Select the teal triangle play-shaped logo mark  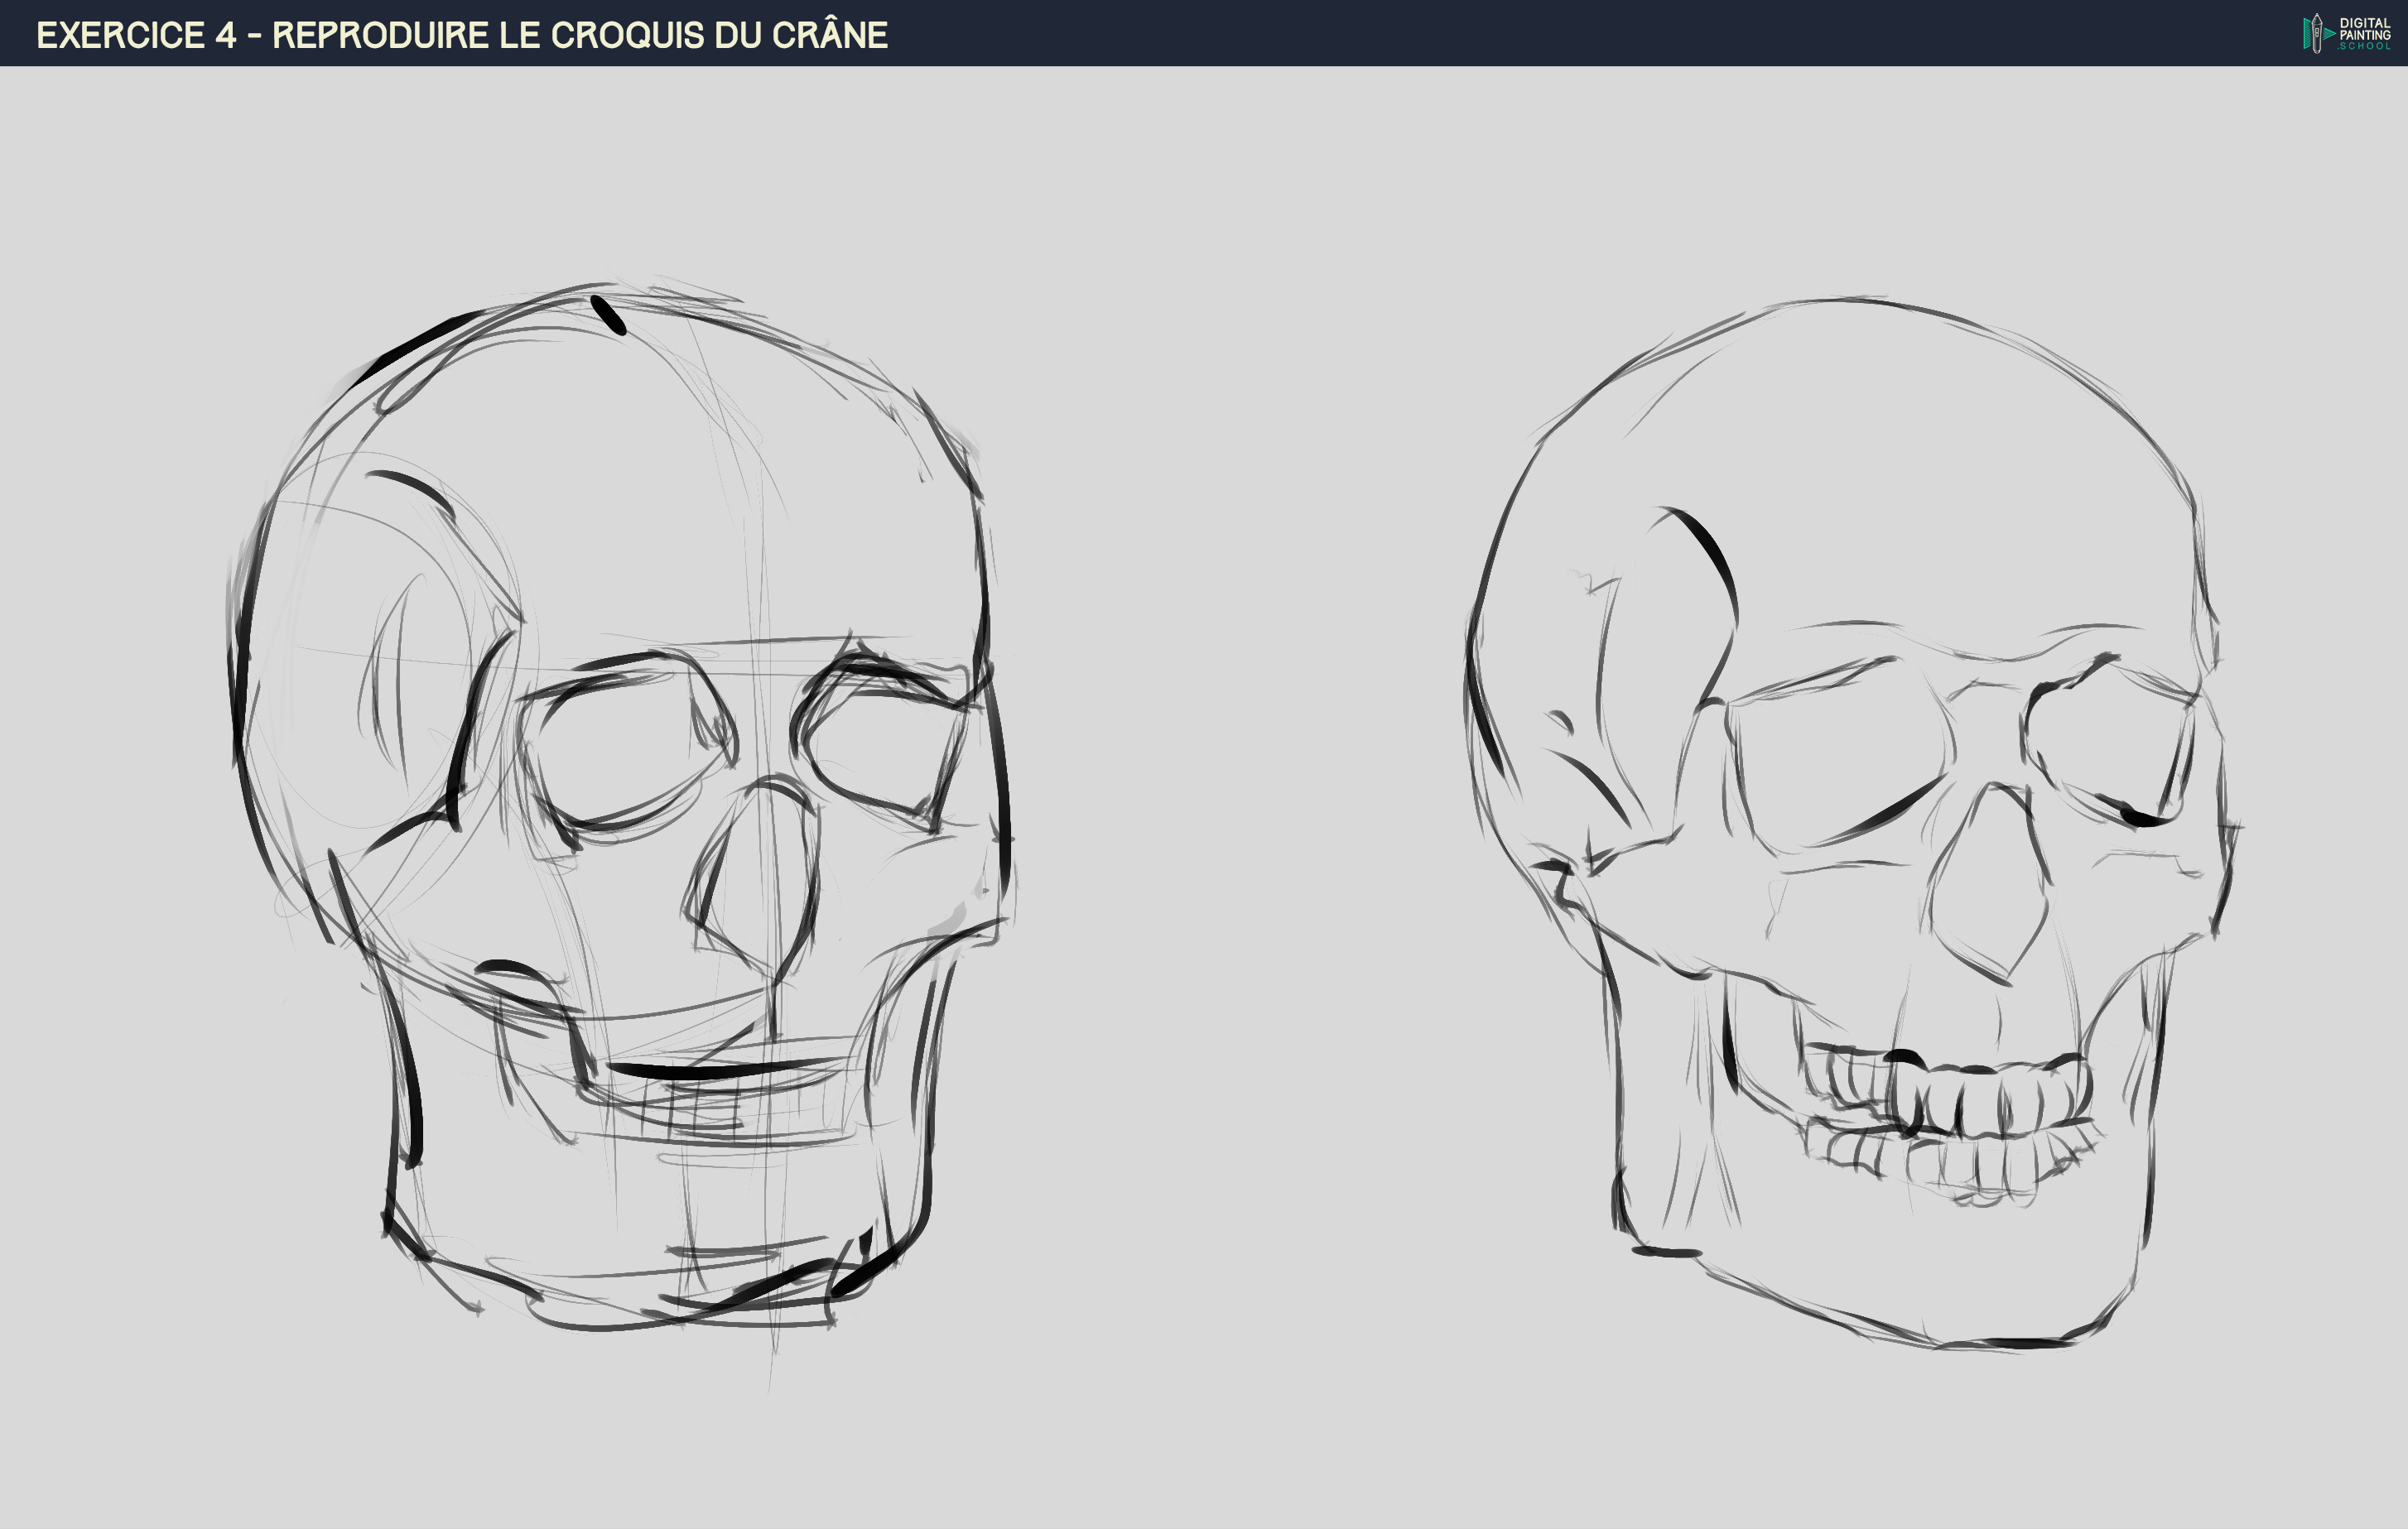[2329, 35]
